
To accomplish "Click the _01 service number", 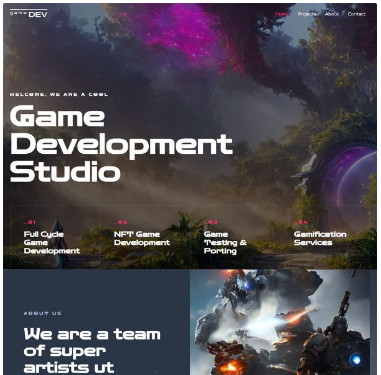I will point(30,222).
